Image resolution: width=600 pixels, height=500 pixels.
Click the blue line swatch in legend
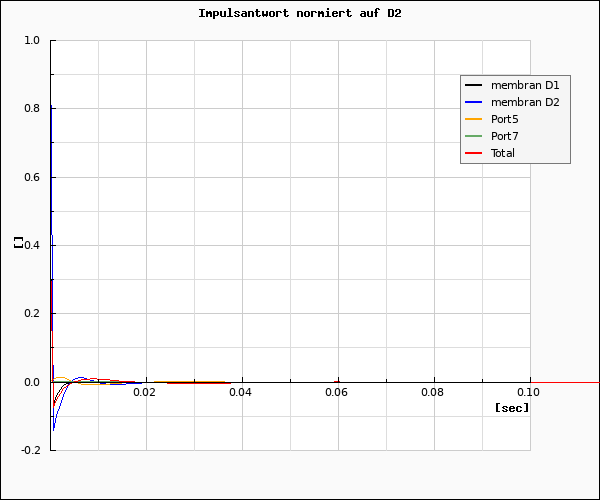474,102
